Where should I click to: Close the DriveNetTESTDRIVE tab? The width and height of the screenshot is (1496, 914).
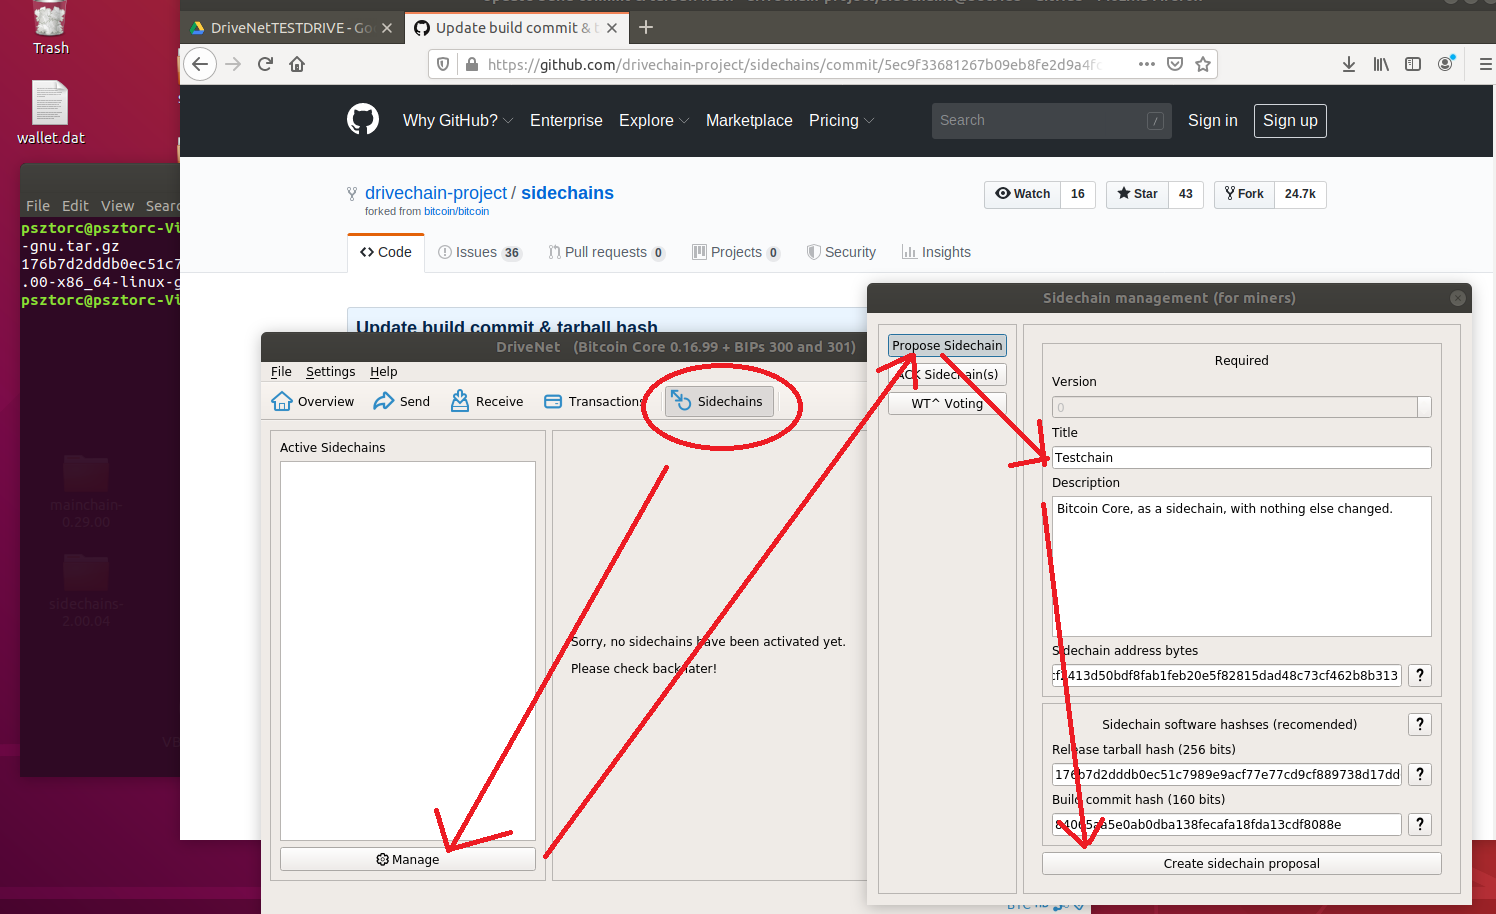[x=387, y=28]
